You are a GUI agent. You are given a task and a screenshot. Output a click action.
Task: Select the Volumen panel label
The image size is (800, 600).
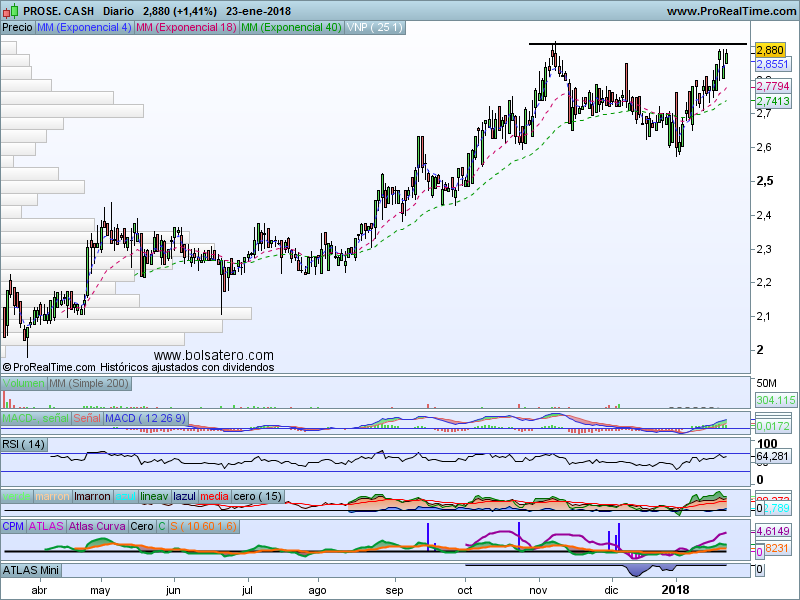[x=24, y=384]
